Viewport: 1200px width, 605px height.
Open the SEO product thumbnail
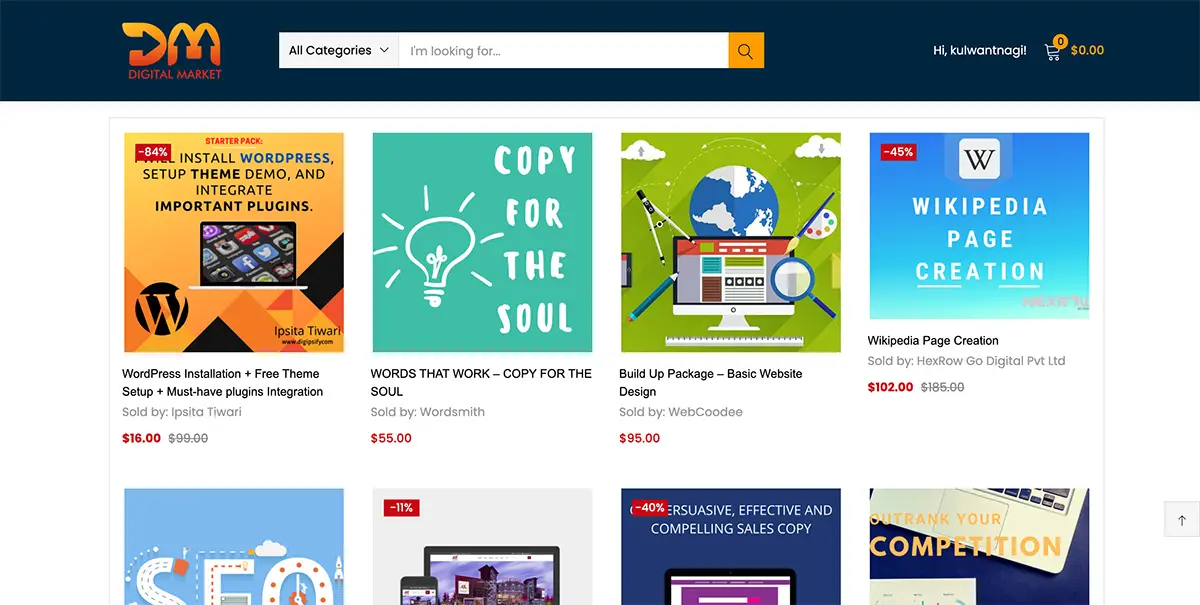point(234,546)
